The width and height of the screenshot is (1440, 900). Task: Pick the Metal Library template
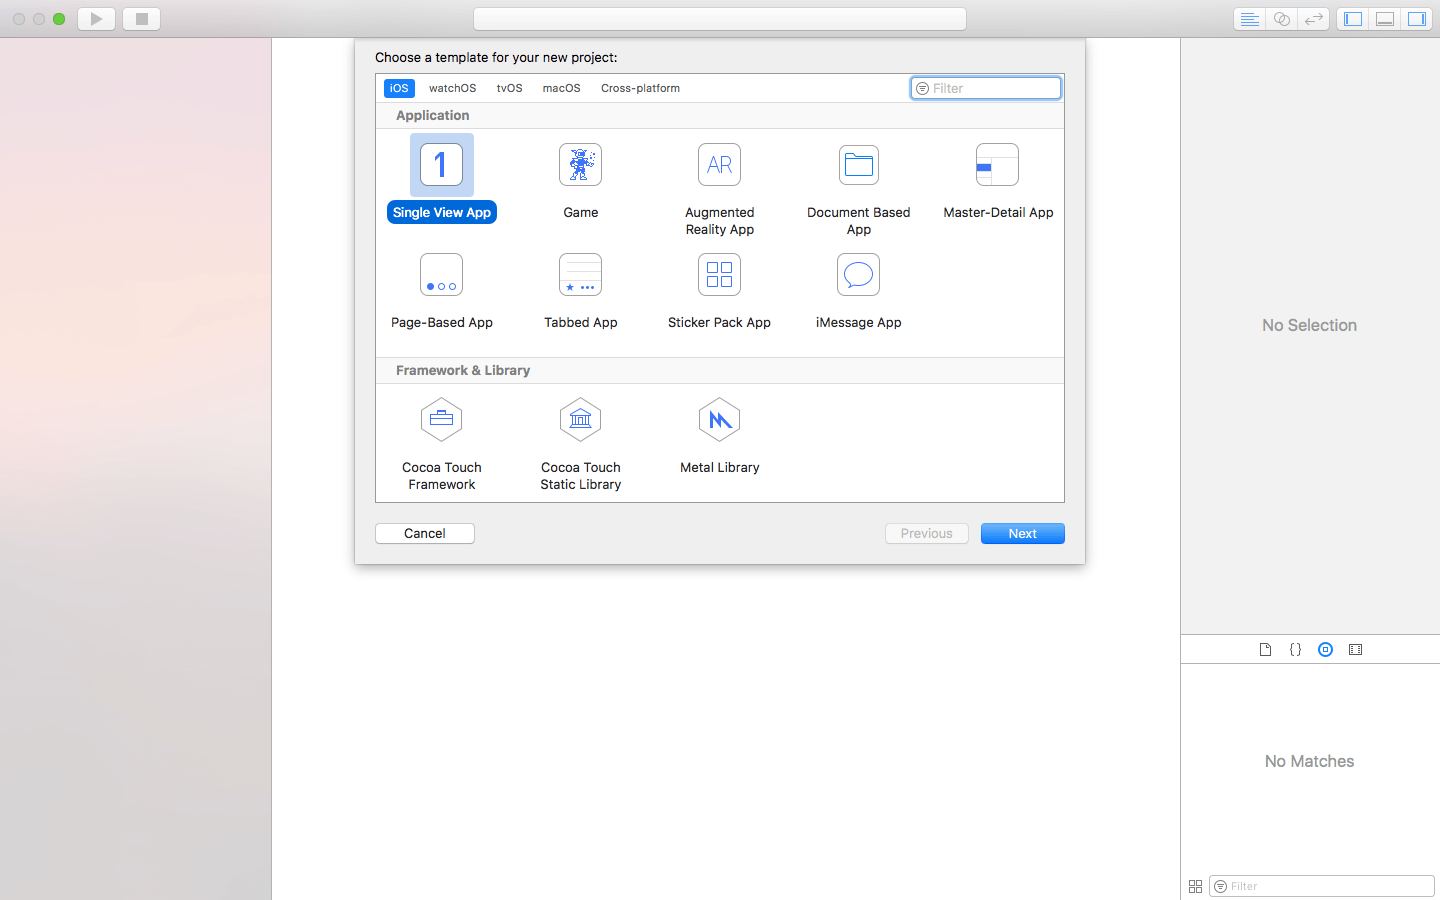(719, 421)
